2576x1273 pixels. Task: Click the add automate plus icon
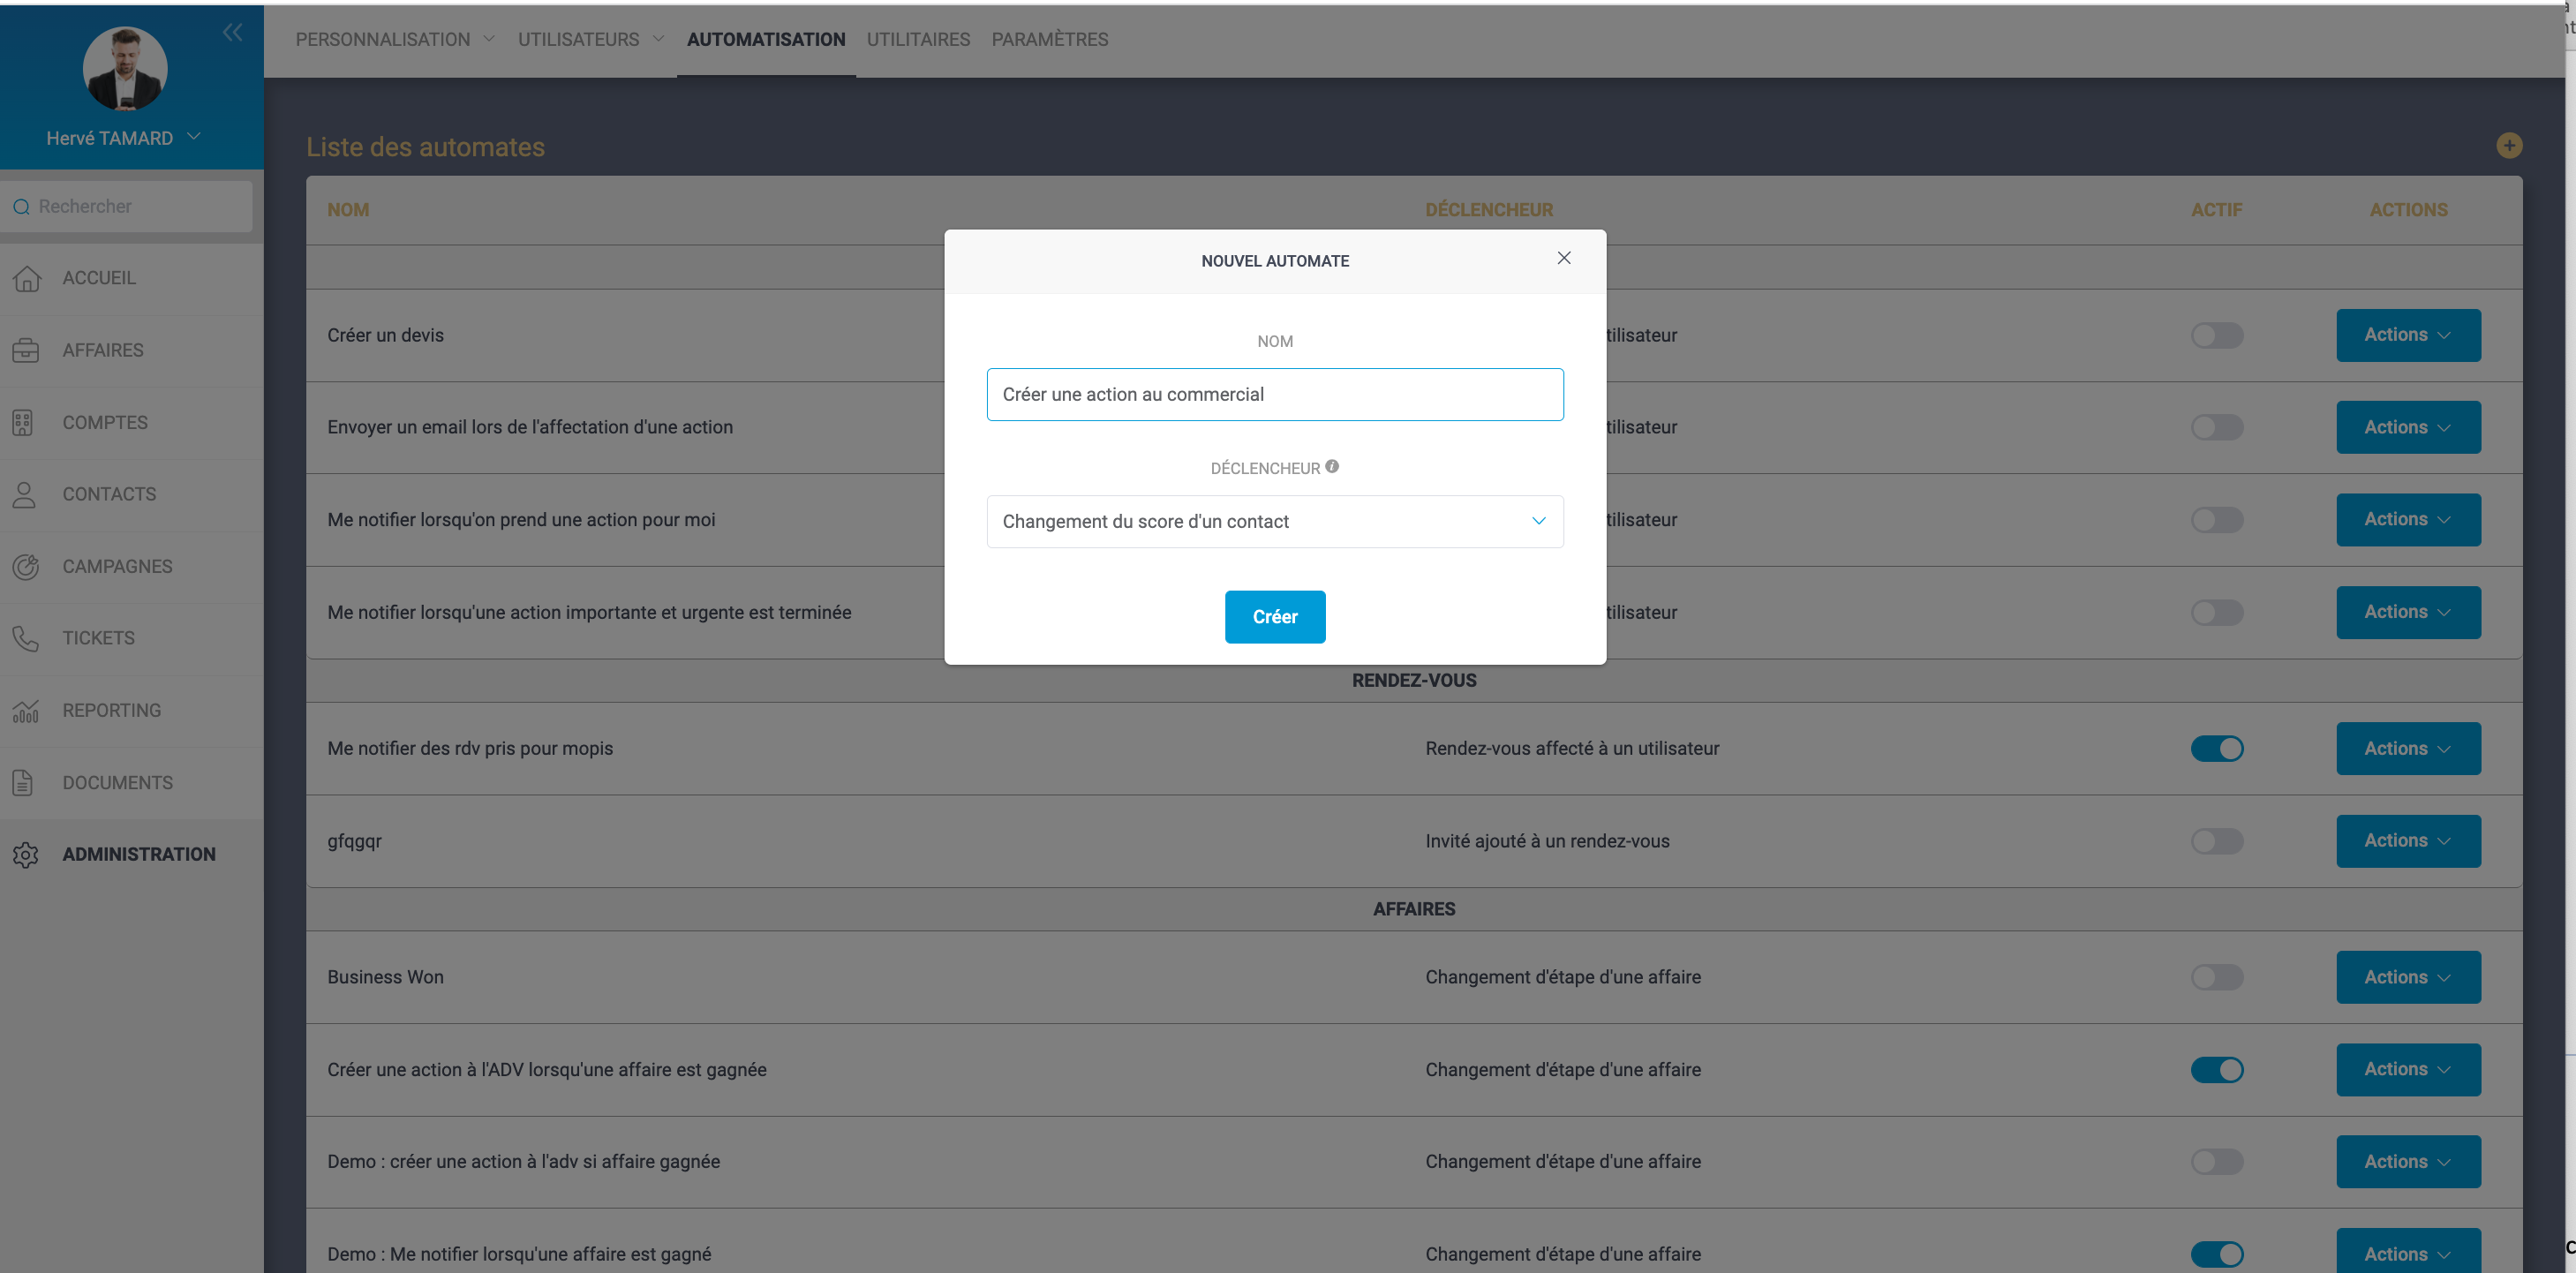click(2508, 146)
